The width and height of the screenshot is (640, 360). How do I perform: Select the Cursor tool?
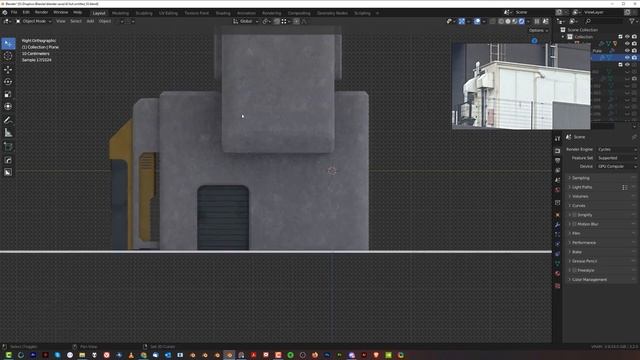pos(8,56)
